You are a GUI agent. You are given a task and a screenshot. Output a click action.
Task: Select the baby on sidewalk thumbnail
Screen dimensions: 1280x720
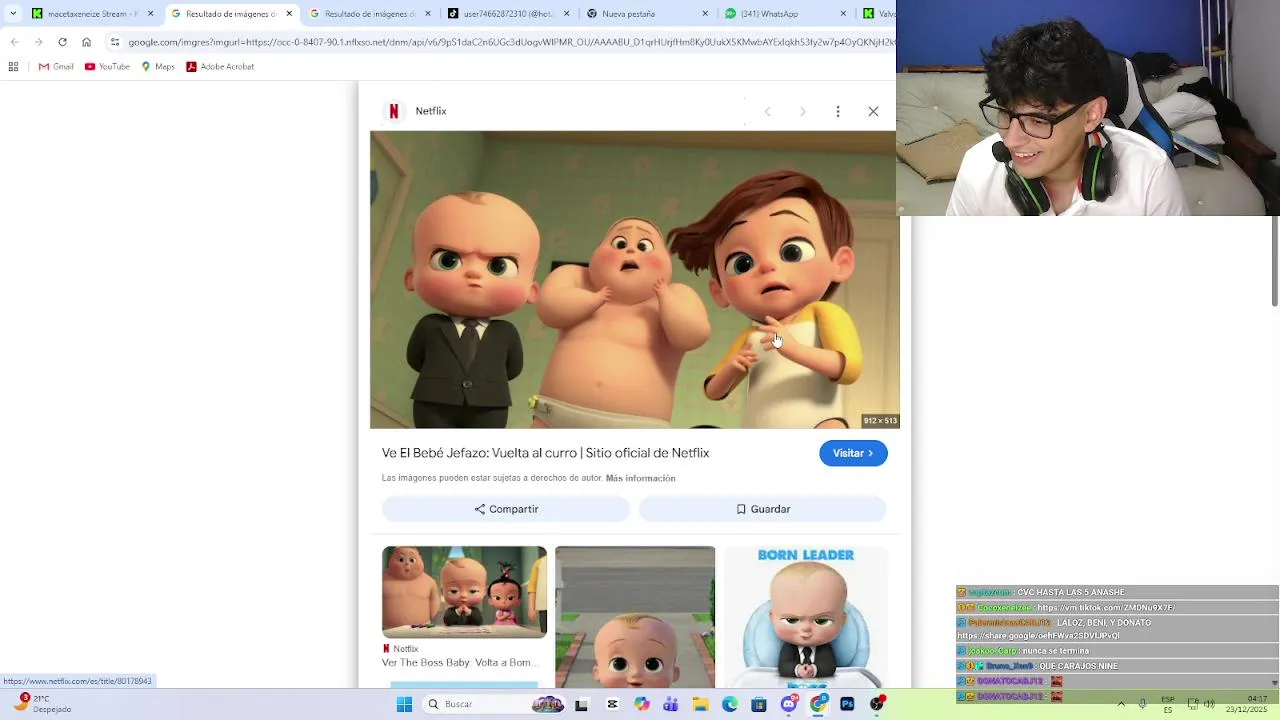635,617
